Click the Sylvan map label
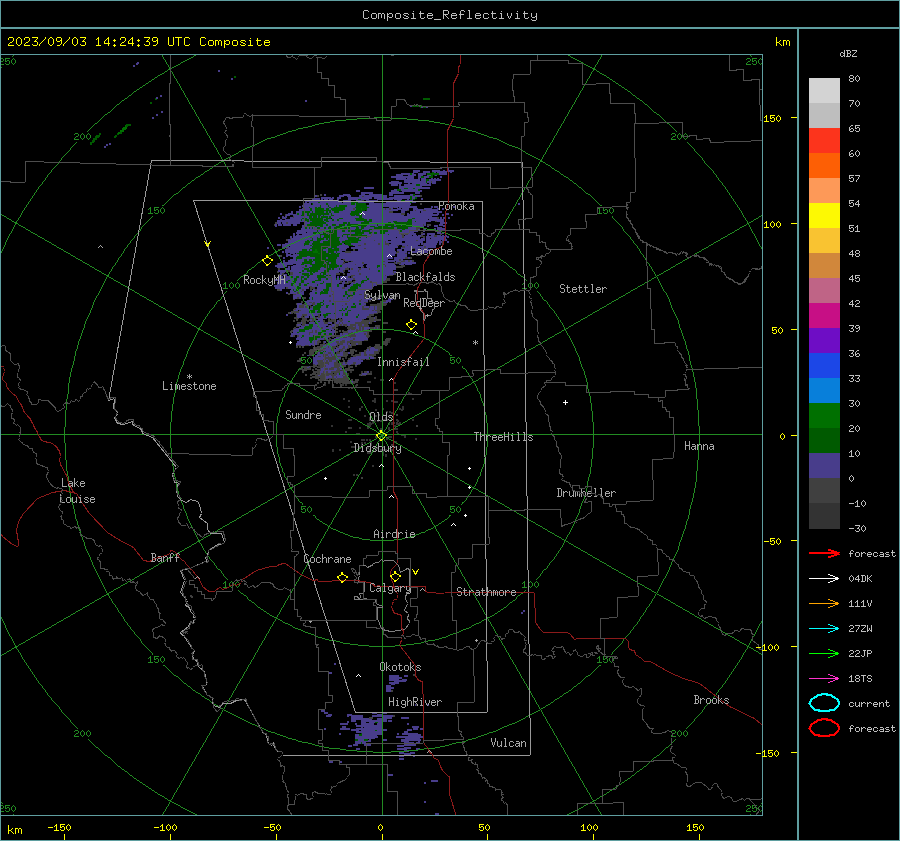Viewport: 900px width, 841px height. [382, 296]
